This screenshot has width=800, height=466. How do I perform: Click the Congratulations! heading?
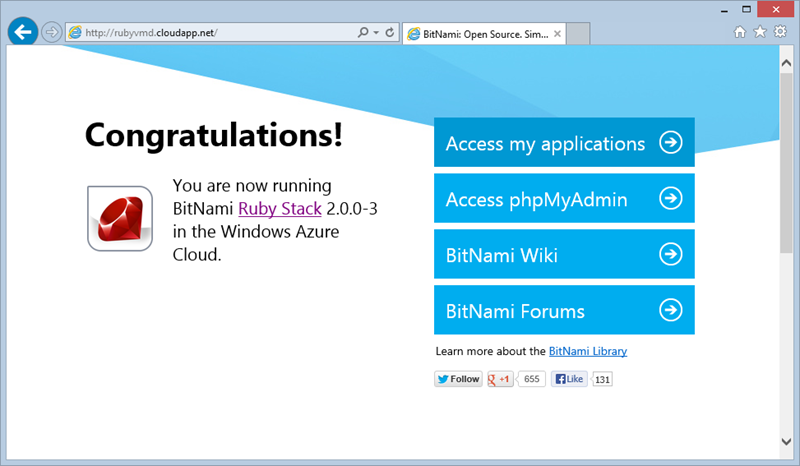[214, 136]
